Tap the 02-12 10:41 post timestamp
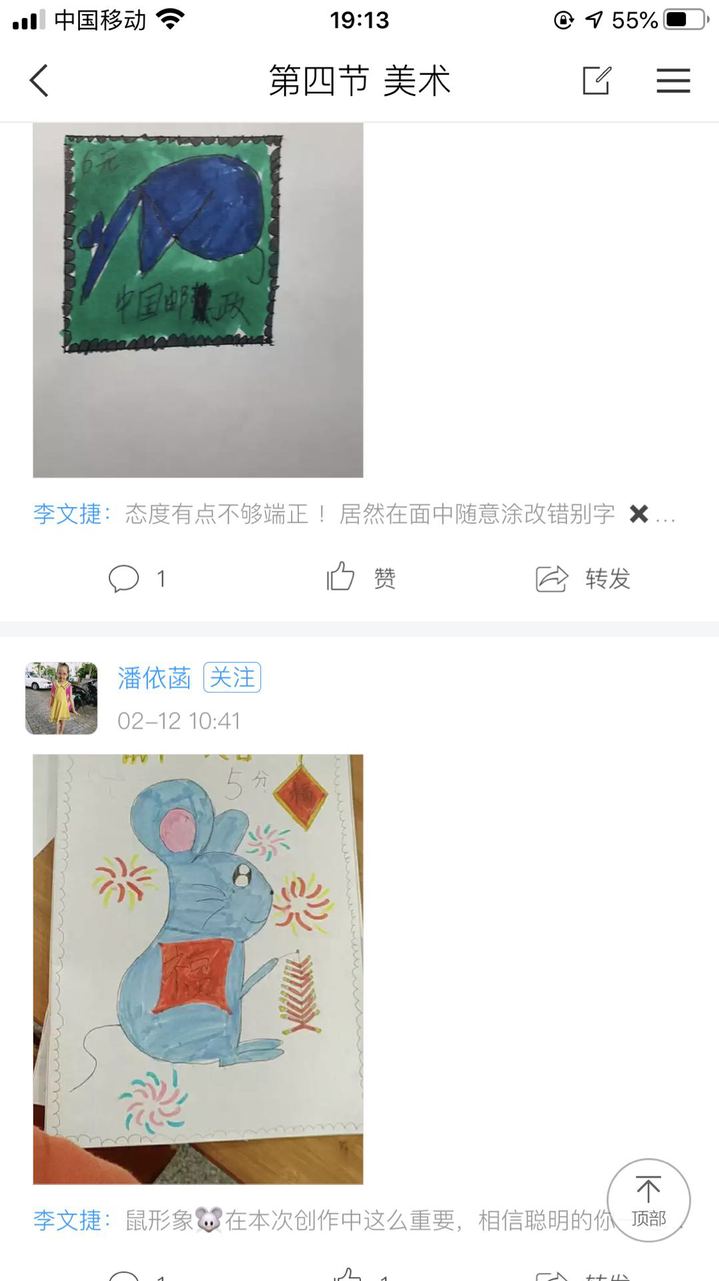 [179, 720]
